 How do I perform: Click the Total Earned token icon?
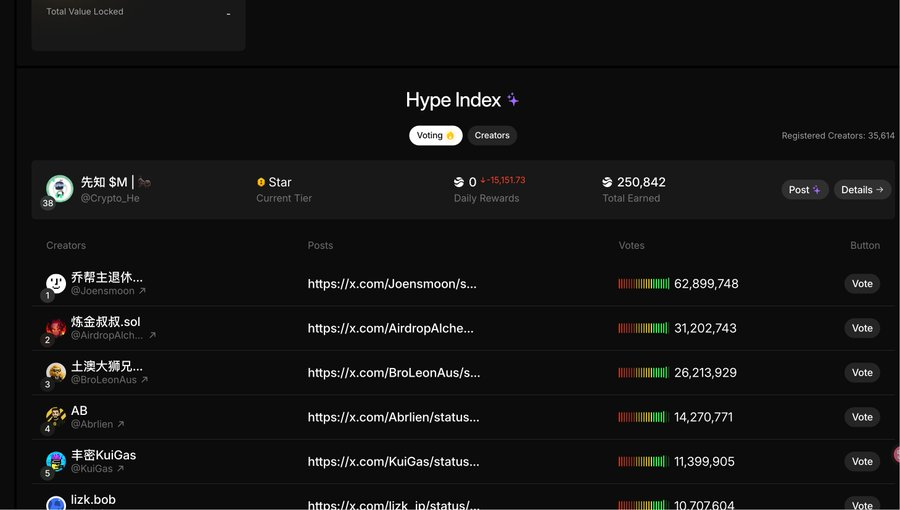[x=607, y=182]
